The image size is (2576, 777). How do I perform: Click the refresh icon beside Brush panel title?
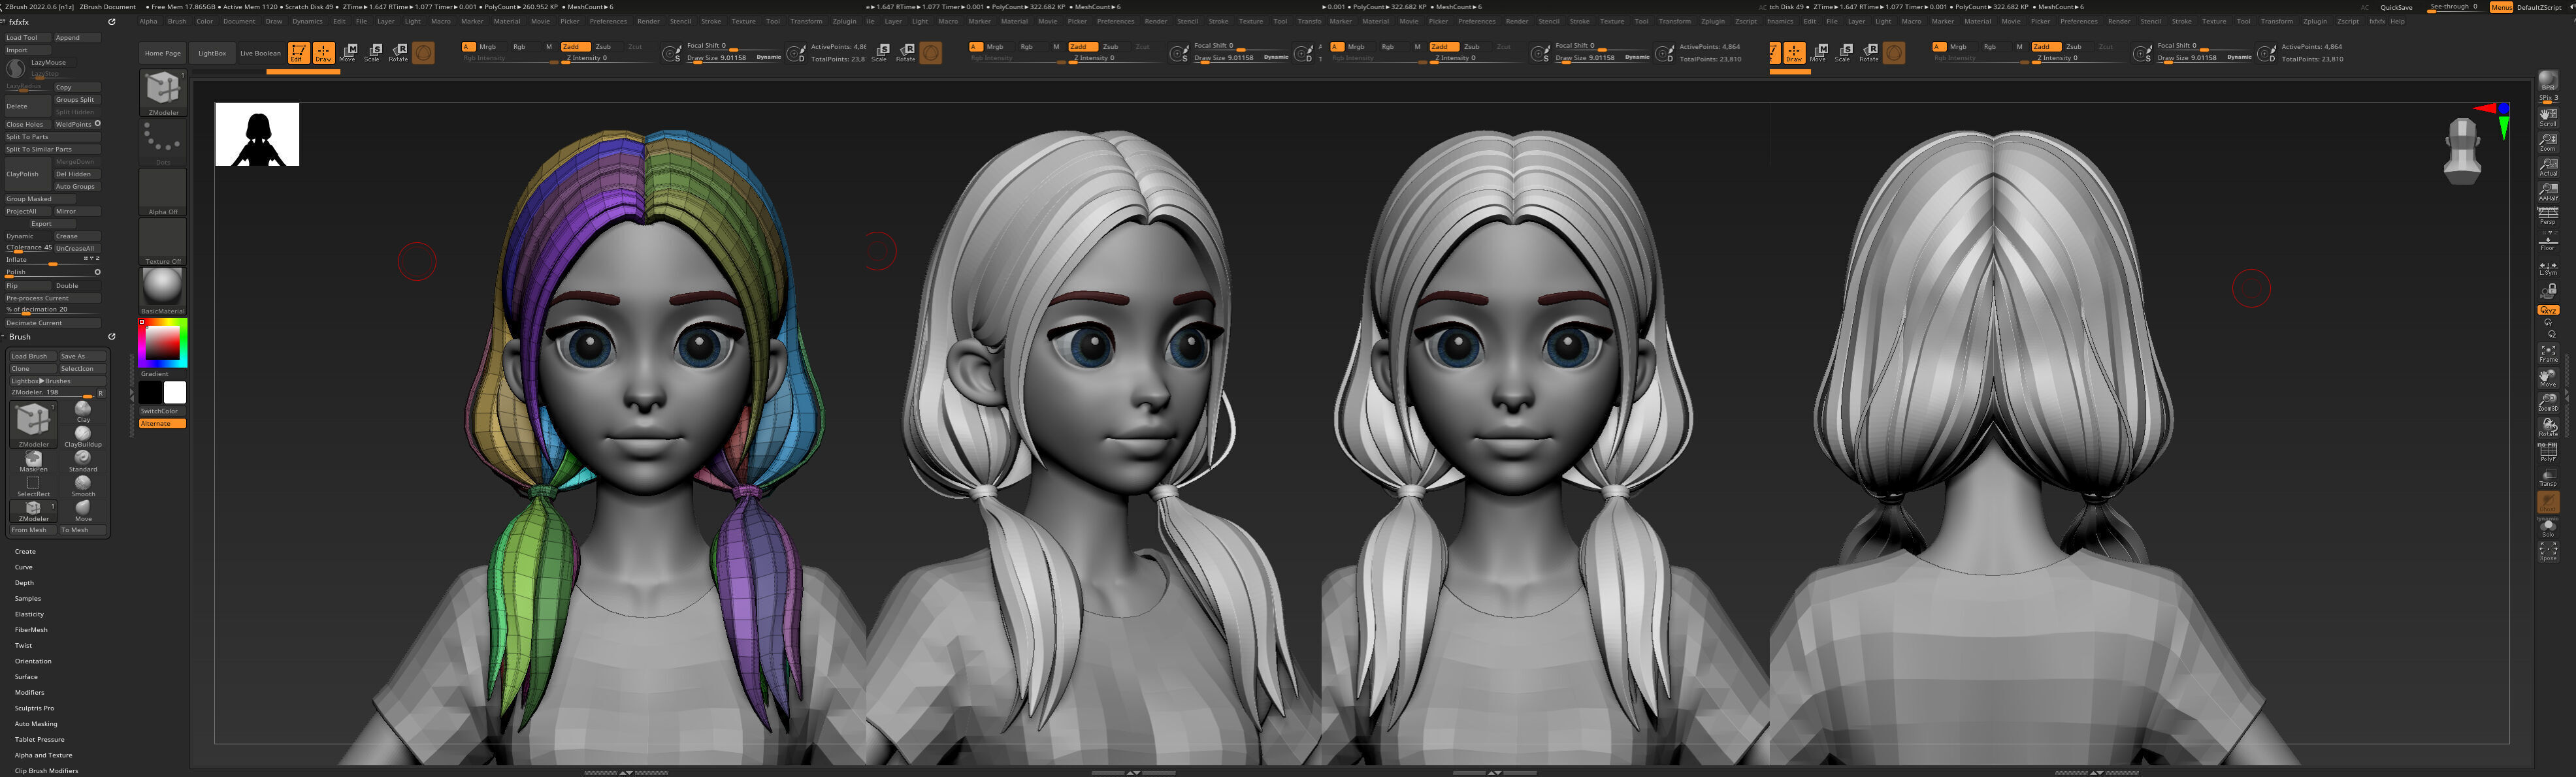click(111, 337)
